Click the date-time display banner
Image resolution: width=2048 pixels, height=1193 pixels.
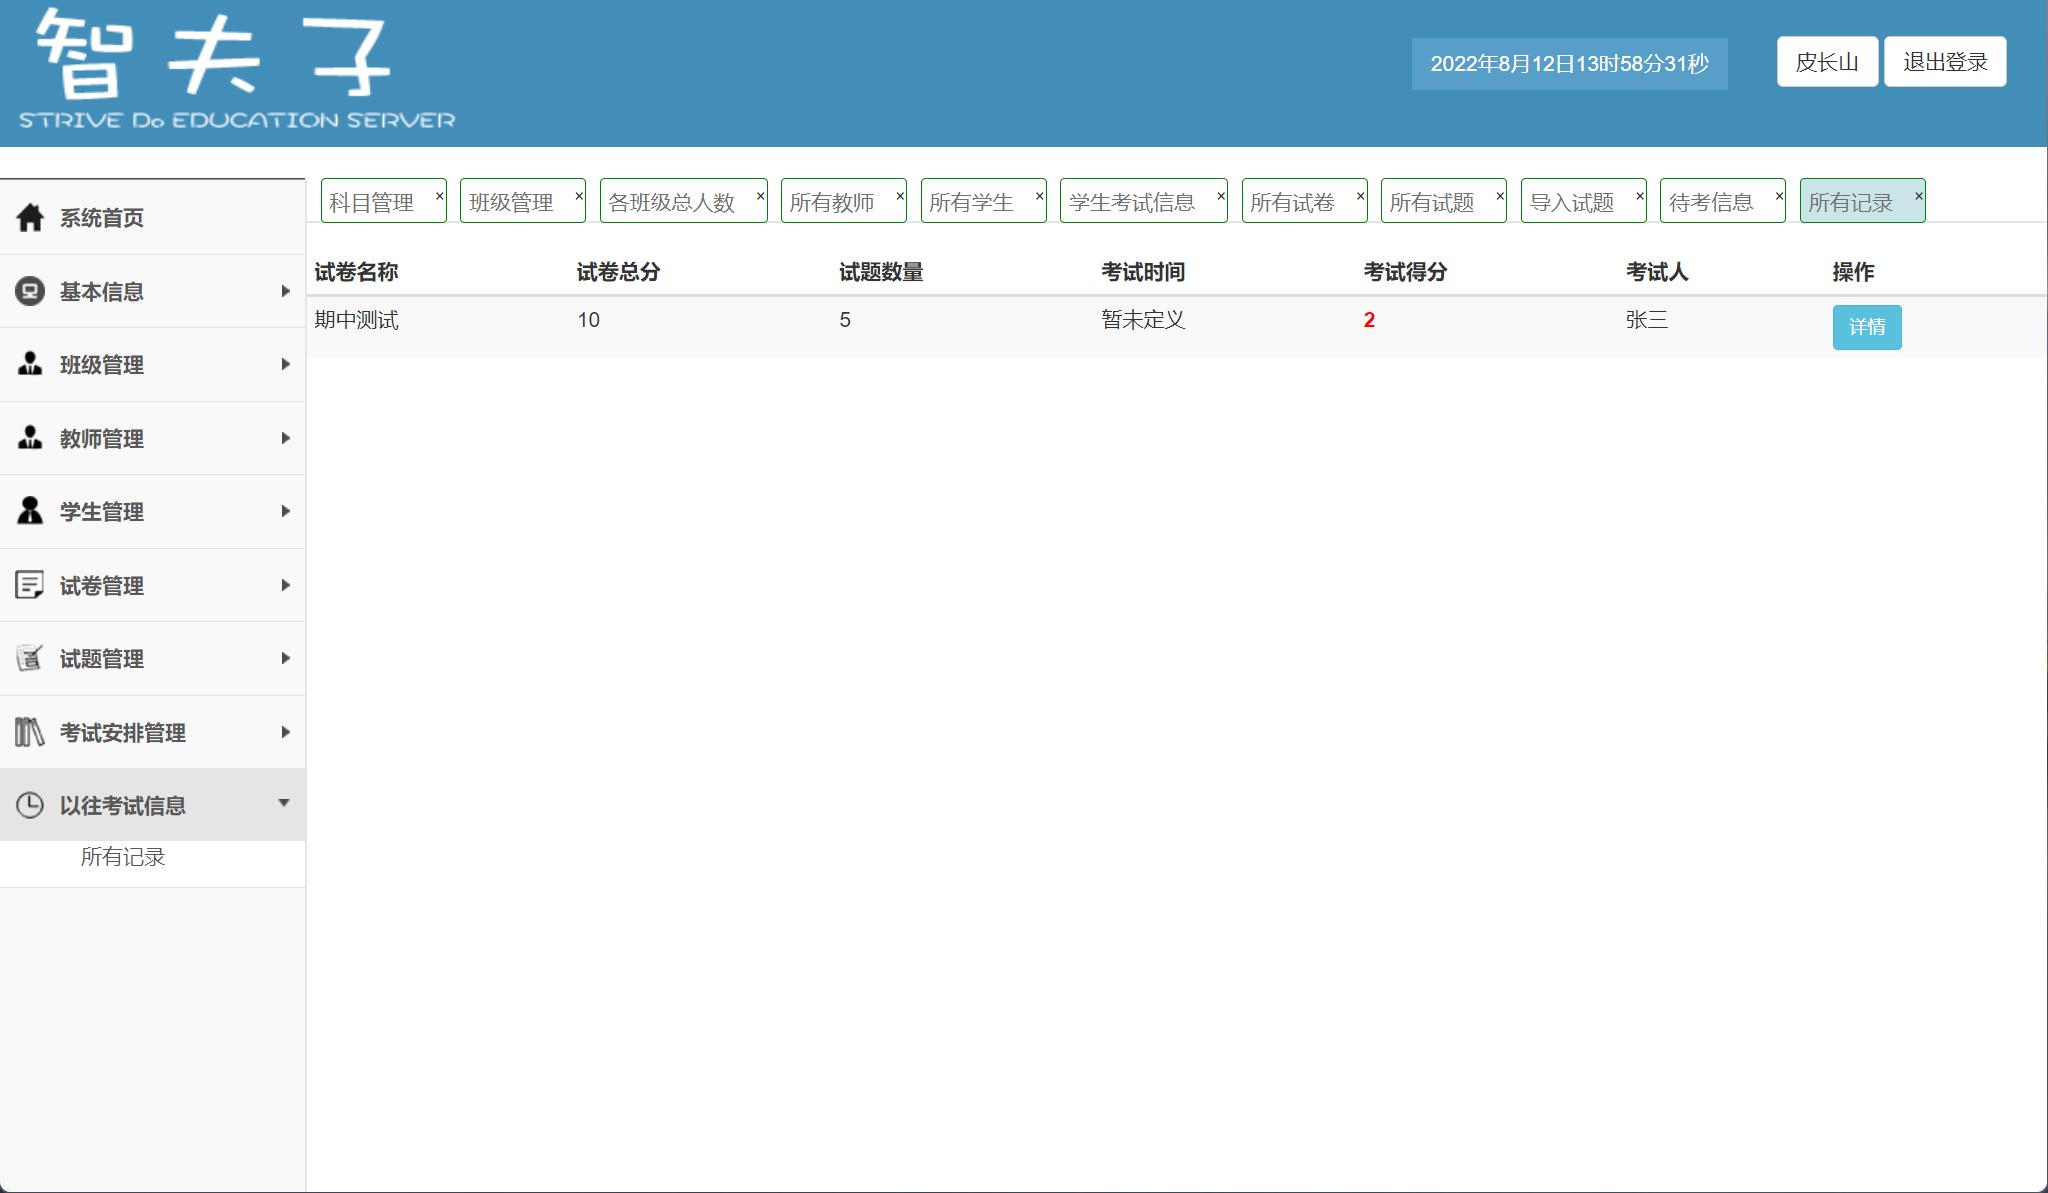coord(1568,63)
